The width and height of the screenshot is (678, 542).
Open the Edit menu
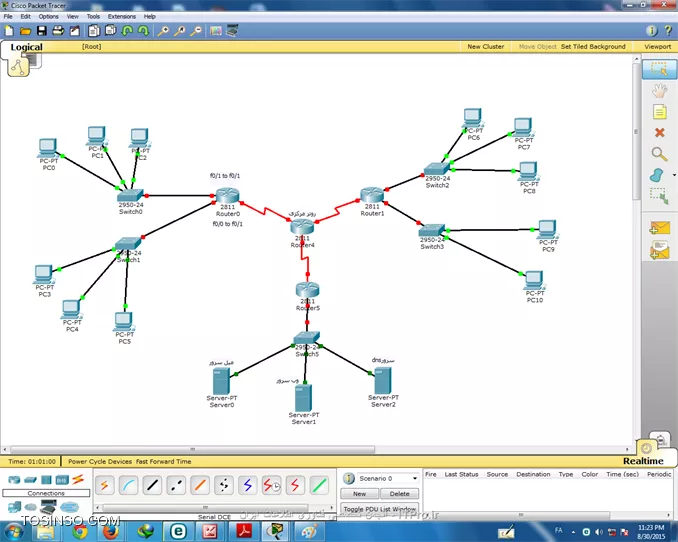coord(26,16)
